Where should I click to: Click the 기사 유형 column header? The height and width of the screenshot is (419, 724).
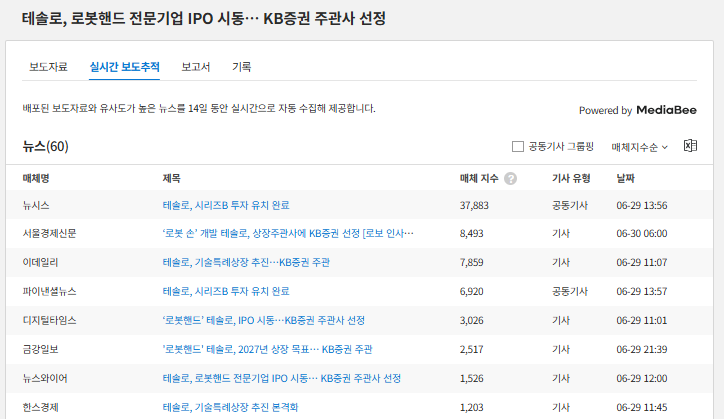click(x=571, y=178)
